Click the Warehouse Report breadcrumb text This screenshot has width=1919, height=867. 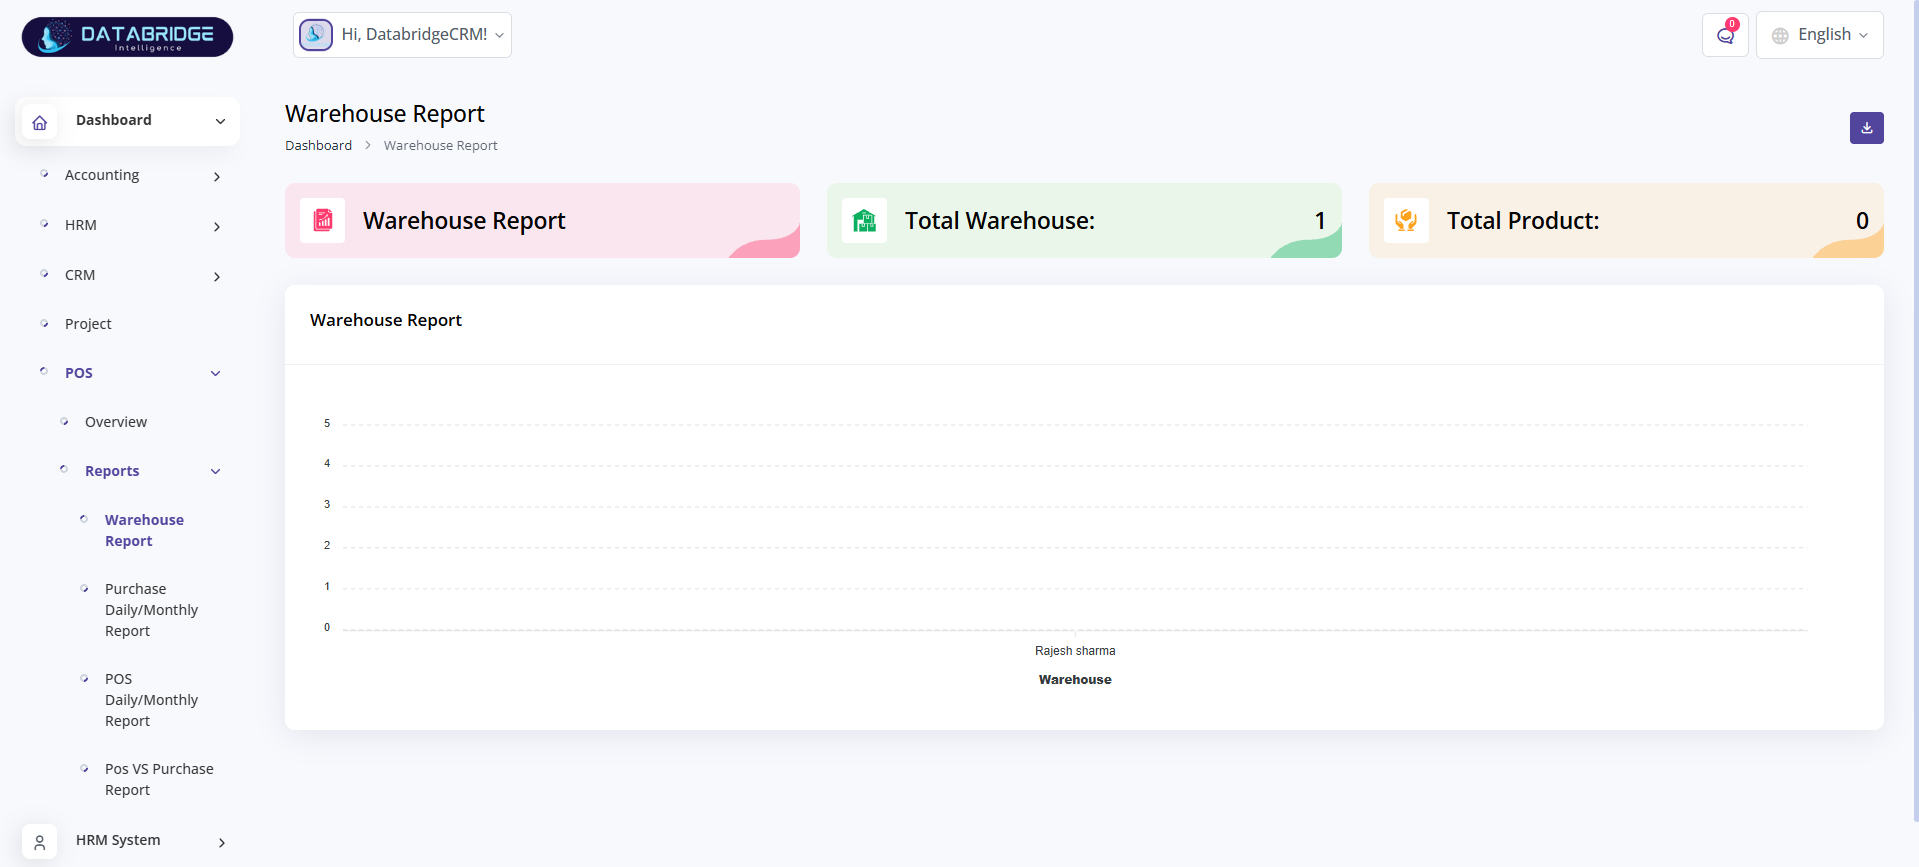tap(440, 145)
